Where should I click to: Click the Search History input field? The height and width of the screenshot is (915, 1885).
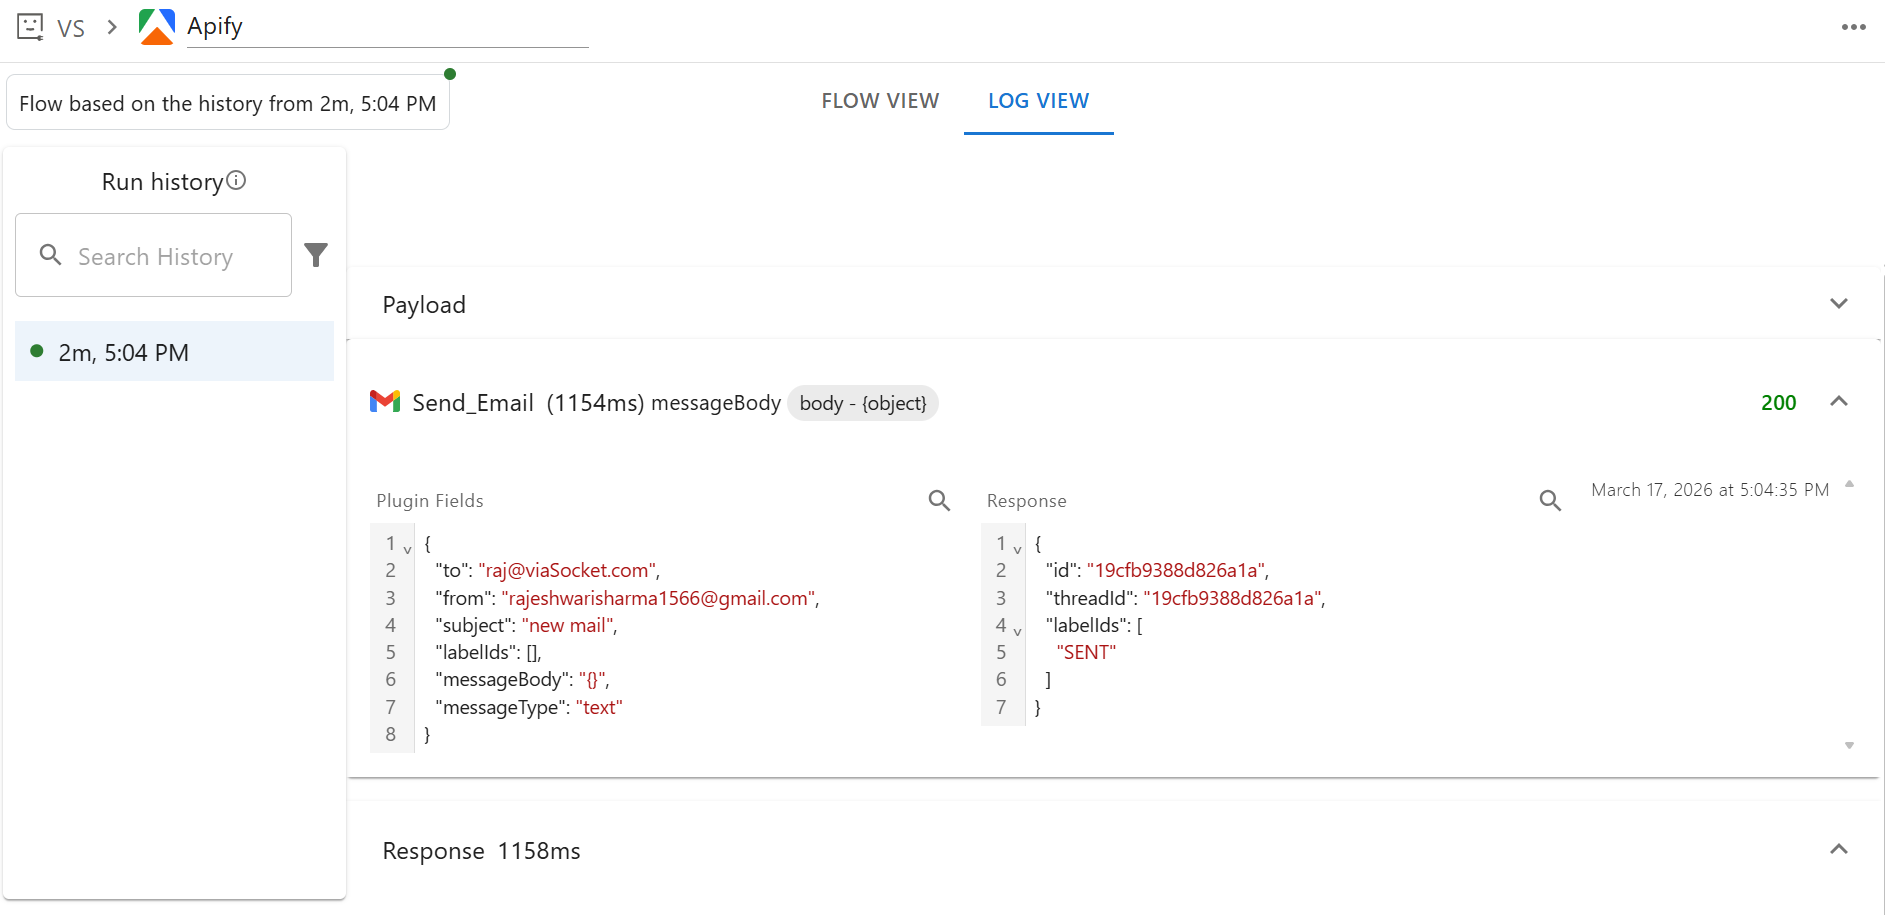click(x=160, y=255)
